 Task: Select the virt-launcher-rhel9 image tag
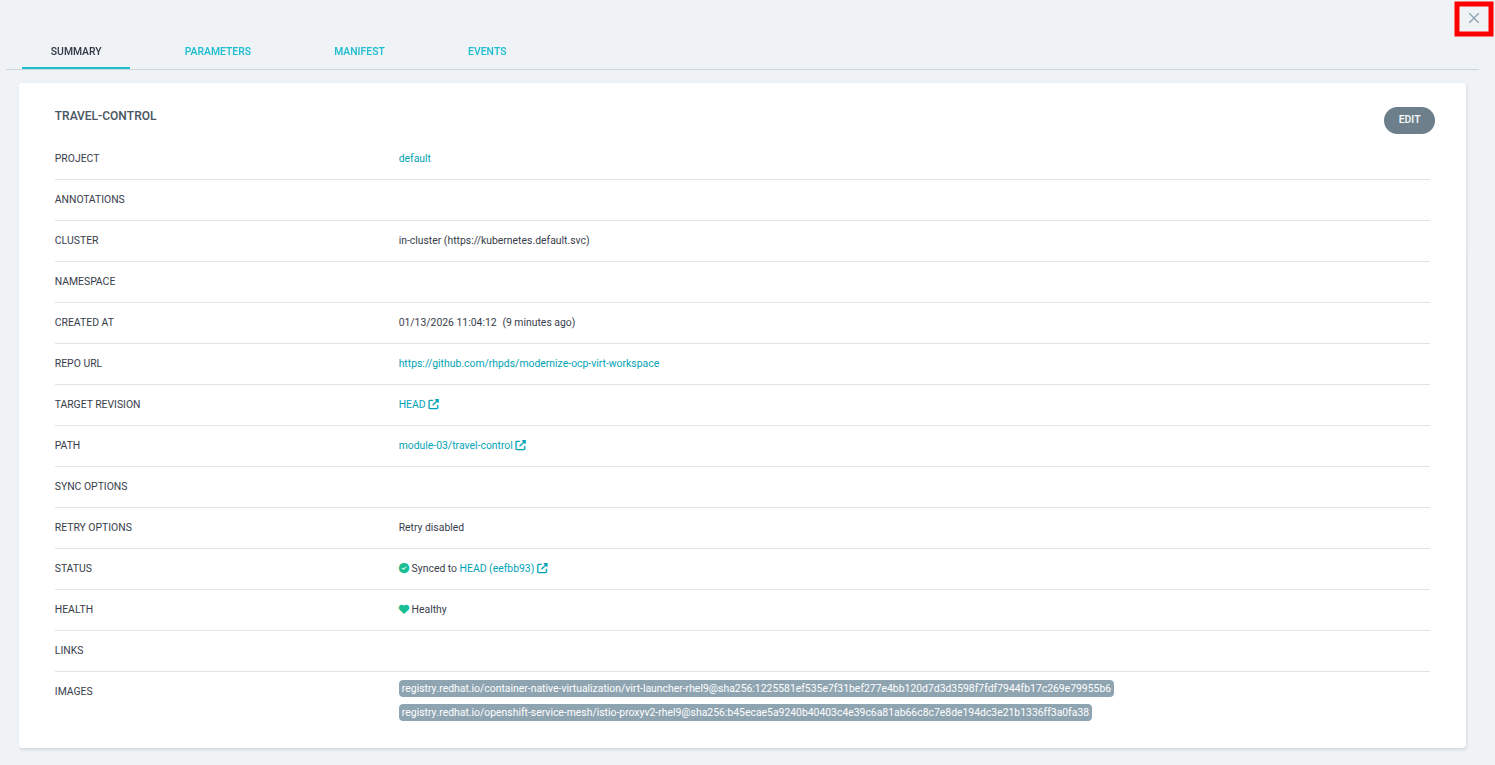point(756,688)
